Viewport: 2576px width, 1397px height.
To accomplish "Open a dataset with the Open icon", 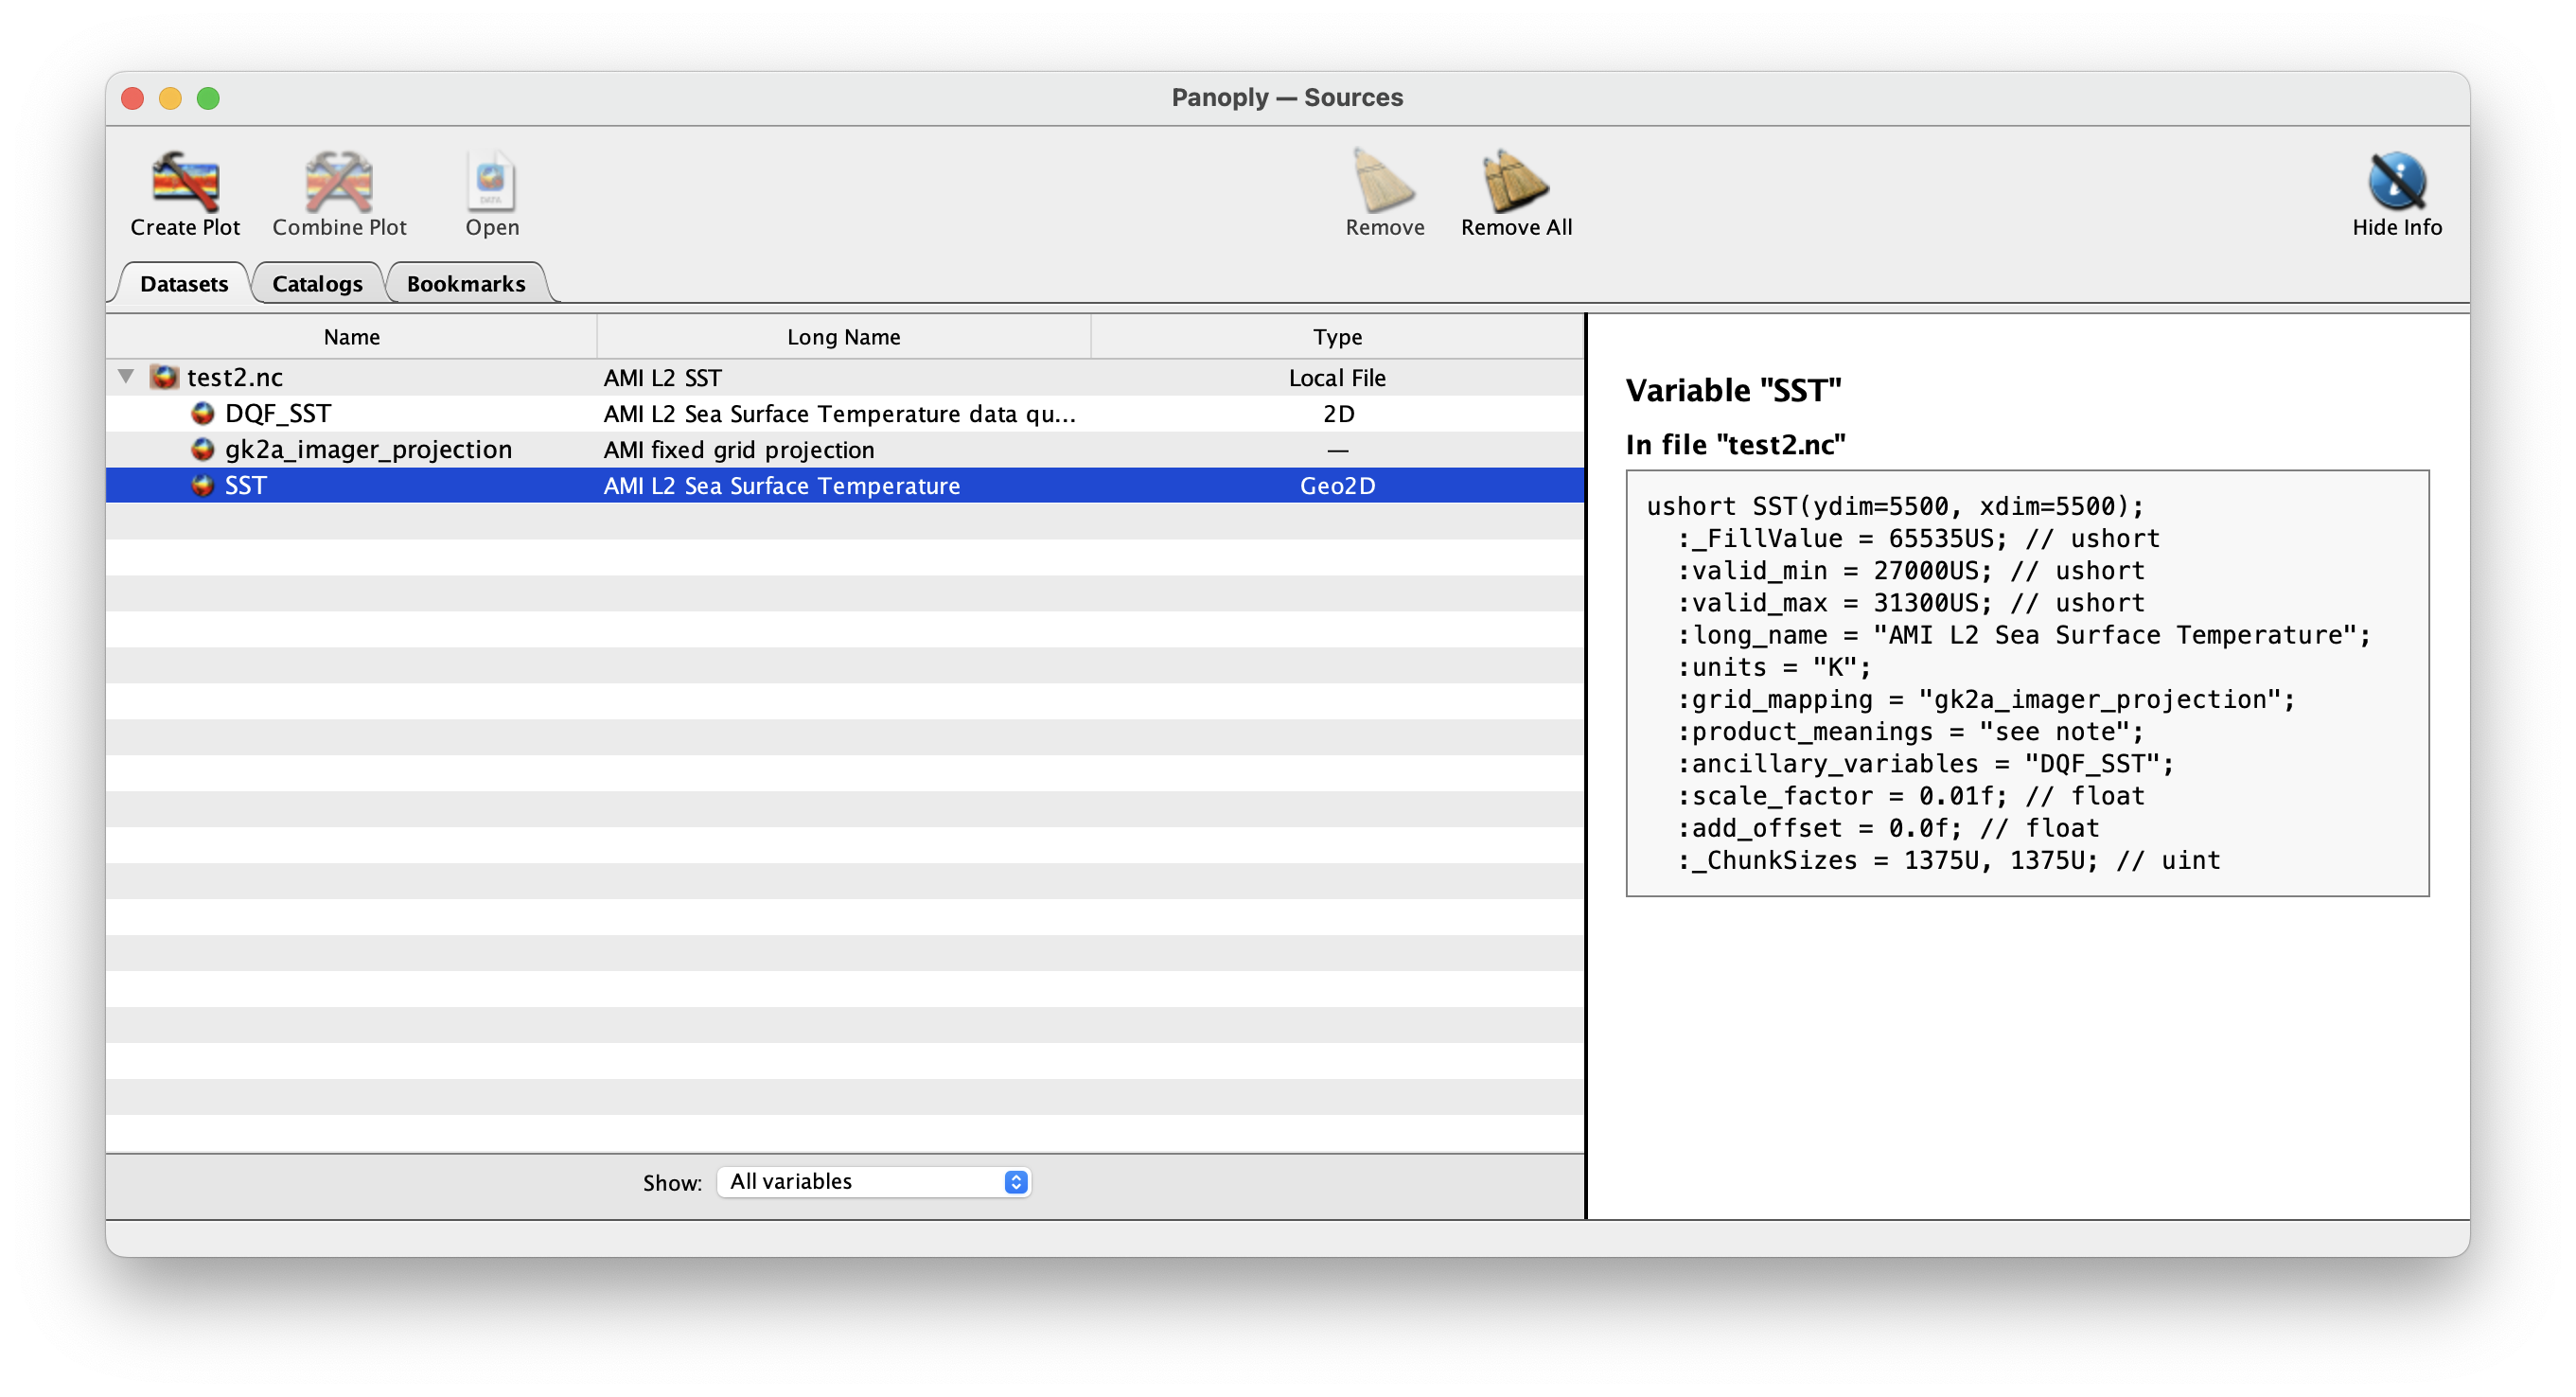I will [x=491, y=181].
